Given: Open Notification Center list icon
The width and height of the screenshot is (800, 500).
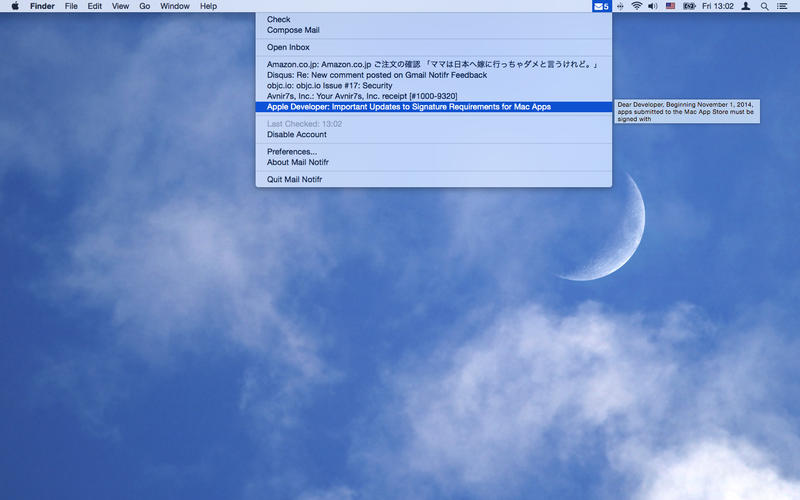Looking at the screenshot, I should click(782, 6).
